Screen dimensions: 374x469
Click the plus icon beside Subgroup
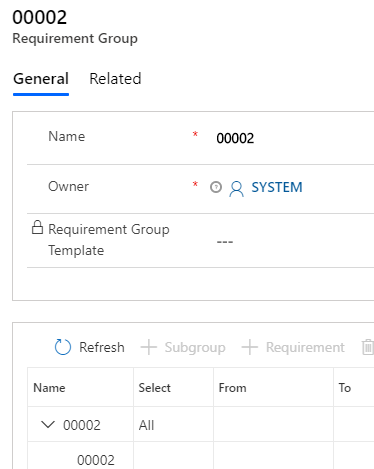[x=149, y=347]
